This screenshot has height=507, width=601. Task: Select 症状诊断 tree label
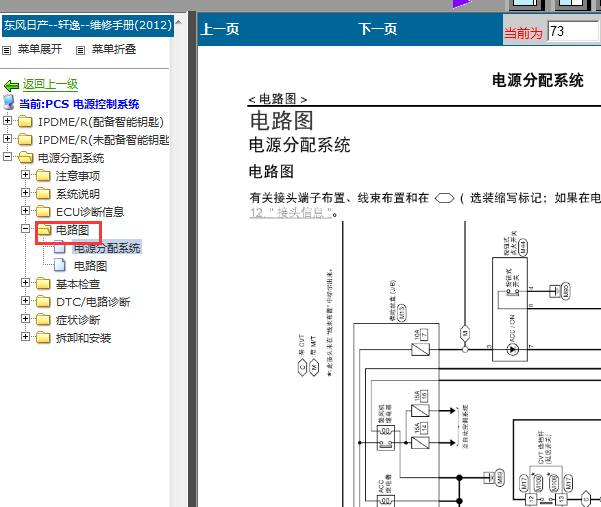click(78, 320)
